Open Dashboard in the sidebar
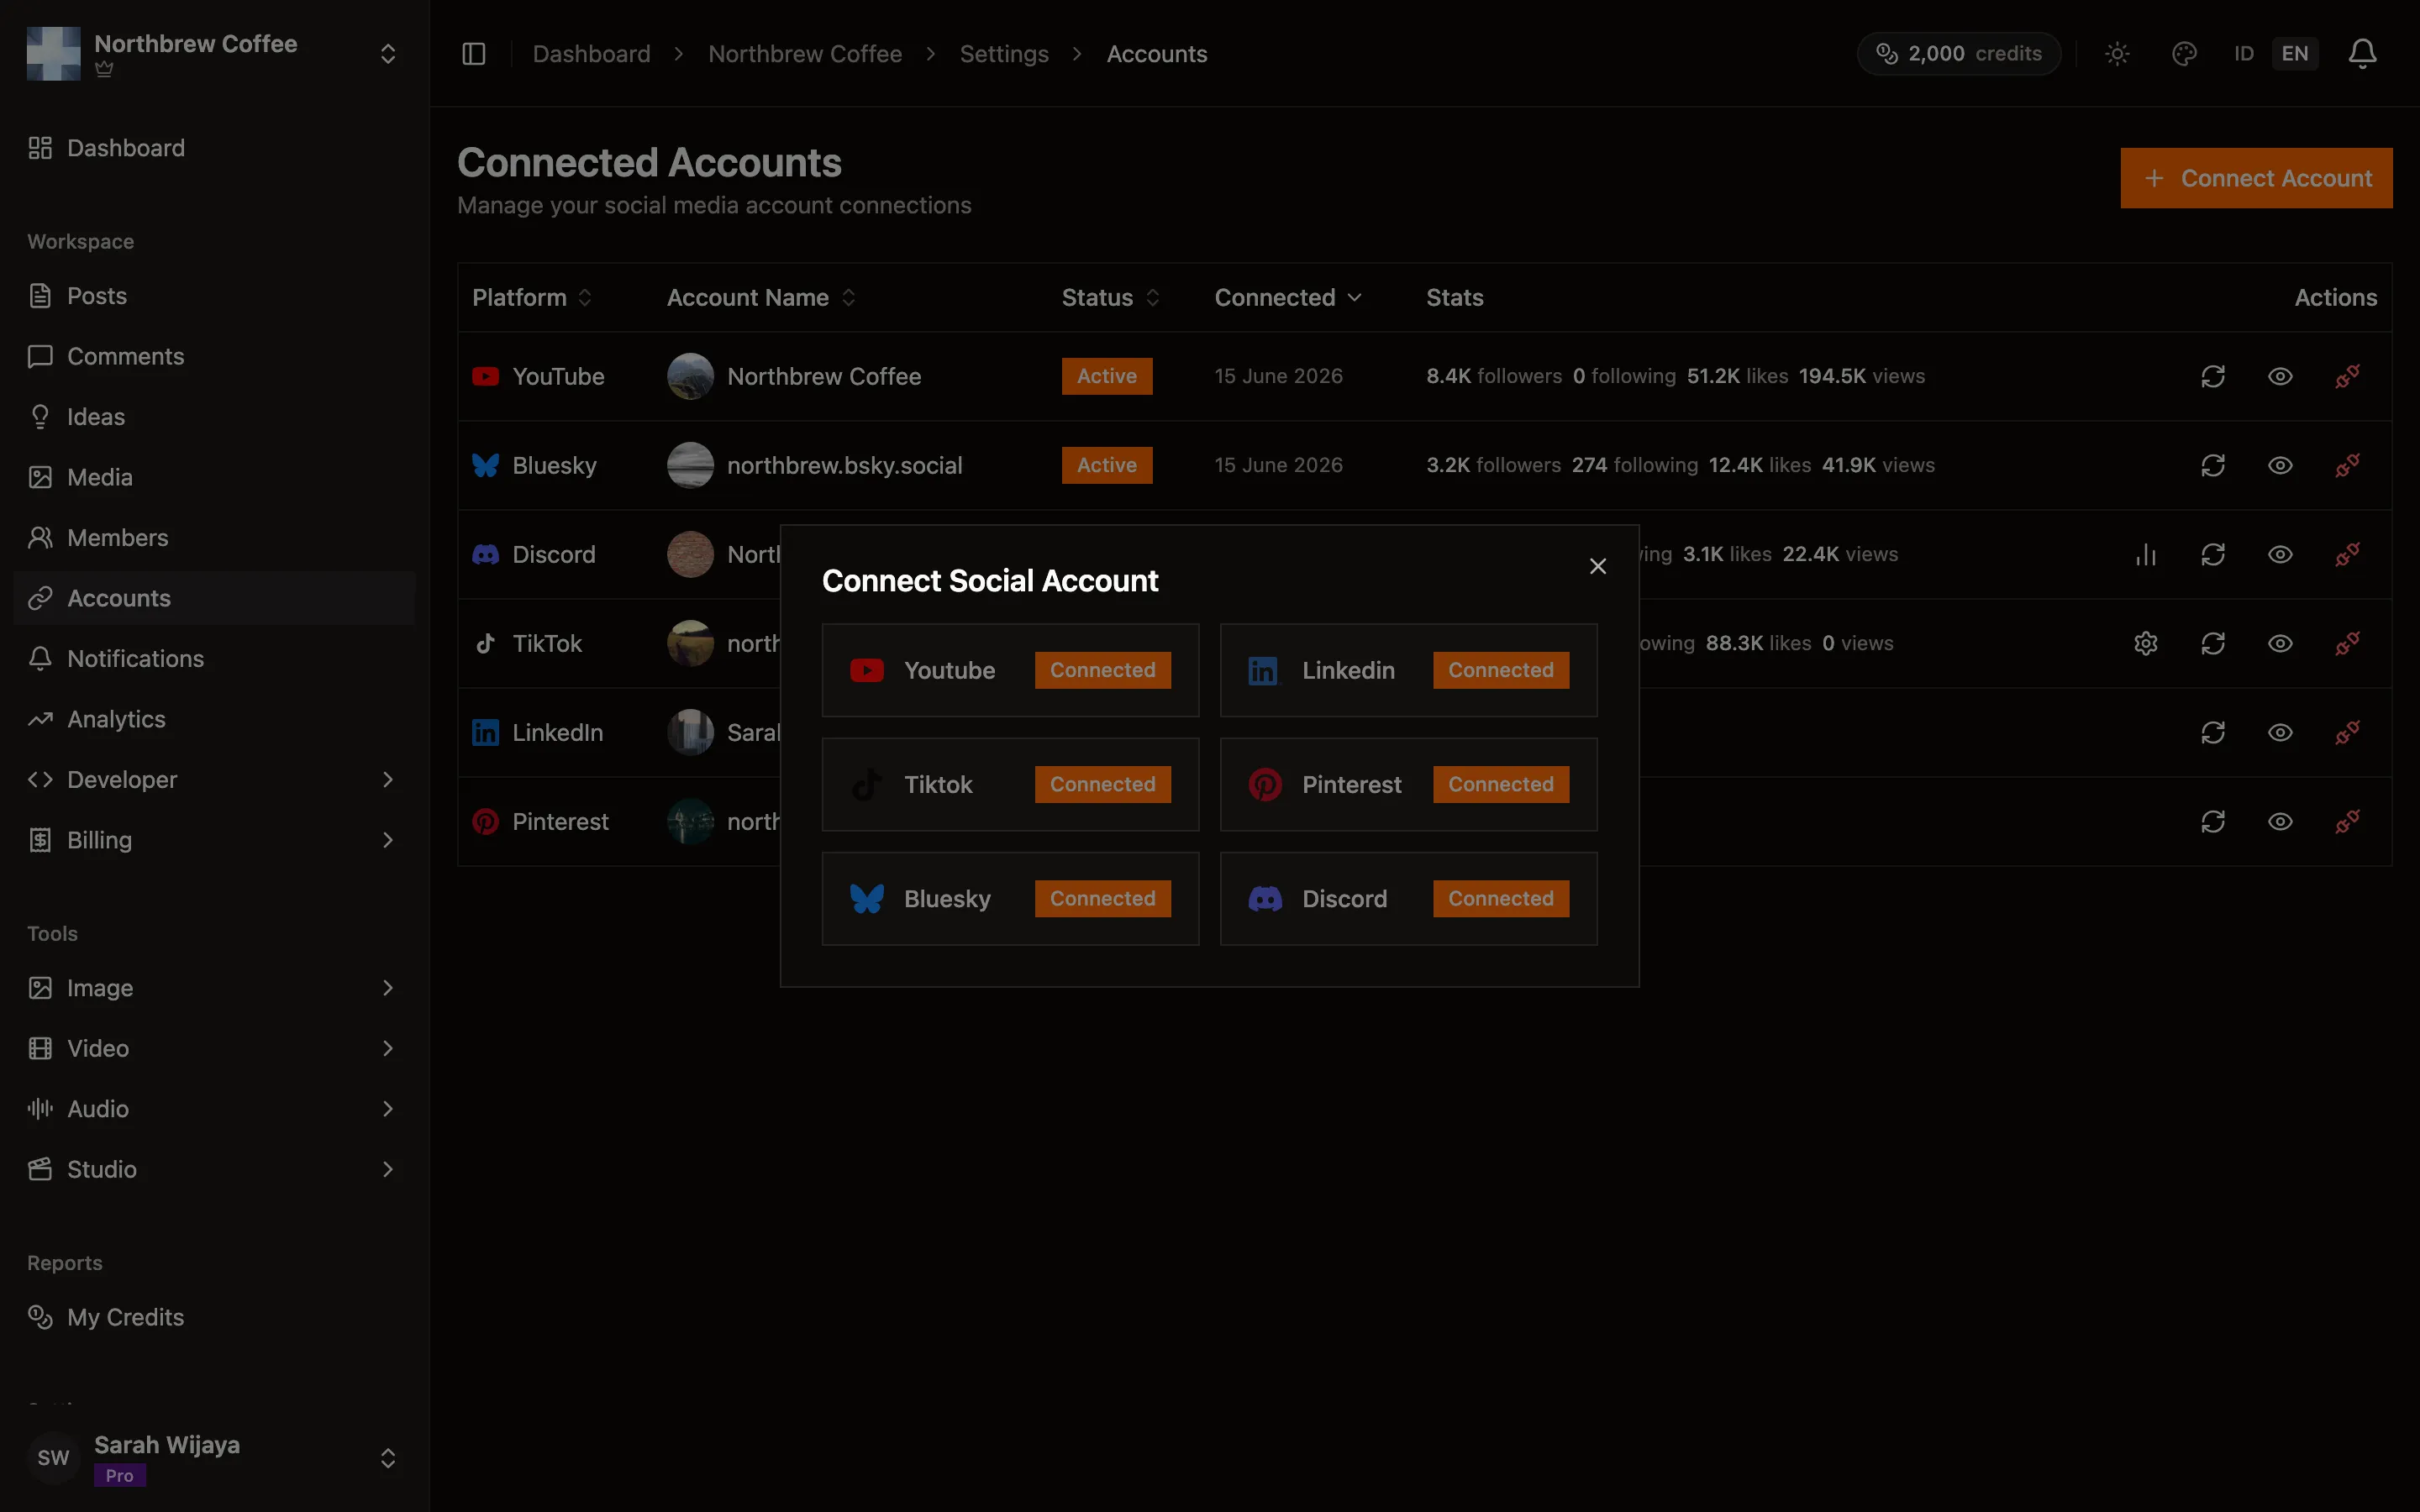 click(215, 148)
